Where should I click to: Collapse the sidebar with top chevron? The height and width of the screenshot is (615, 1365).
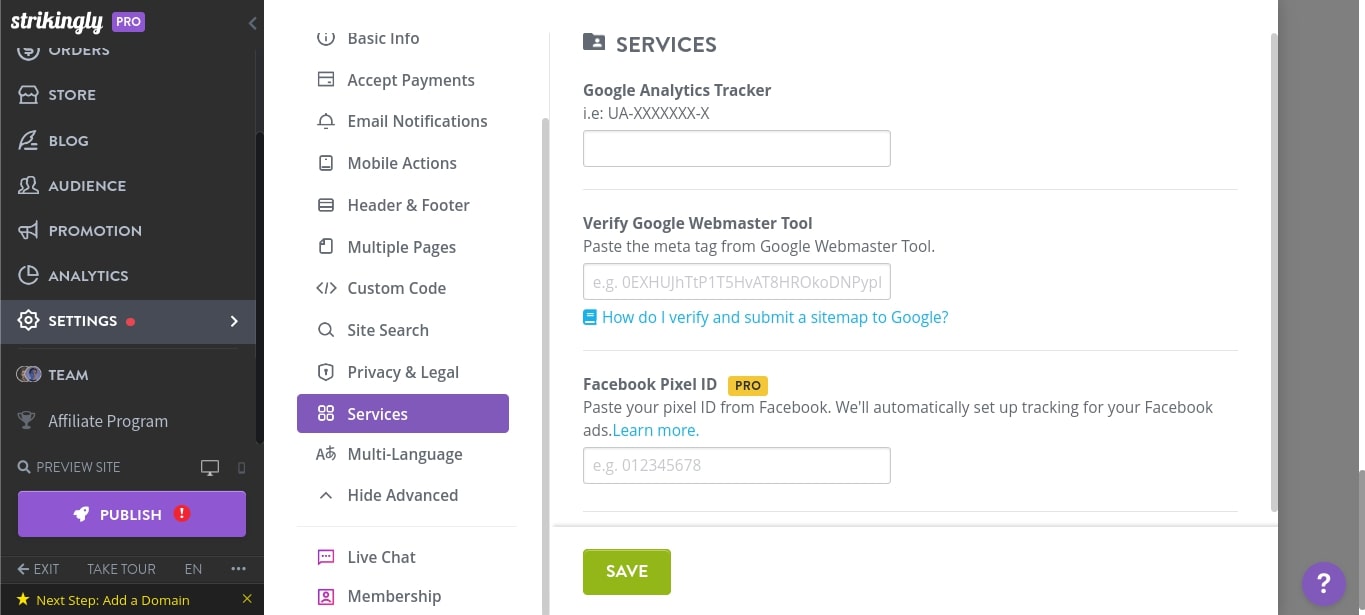pos(252,23)
